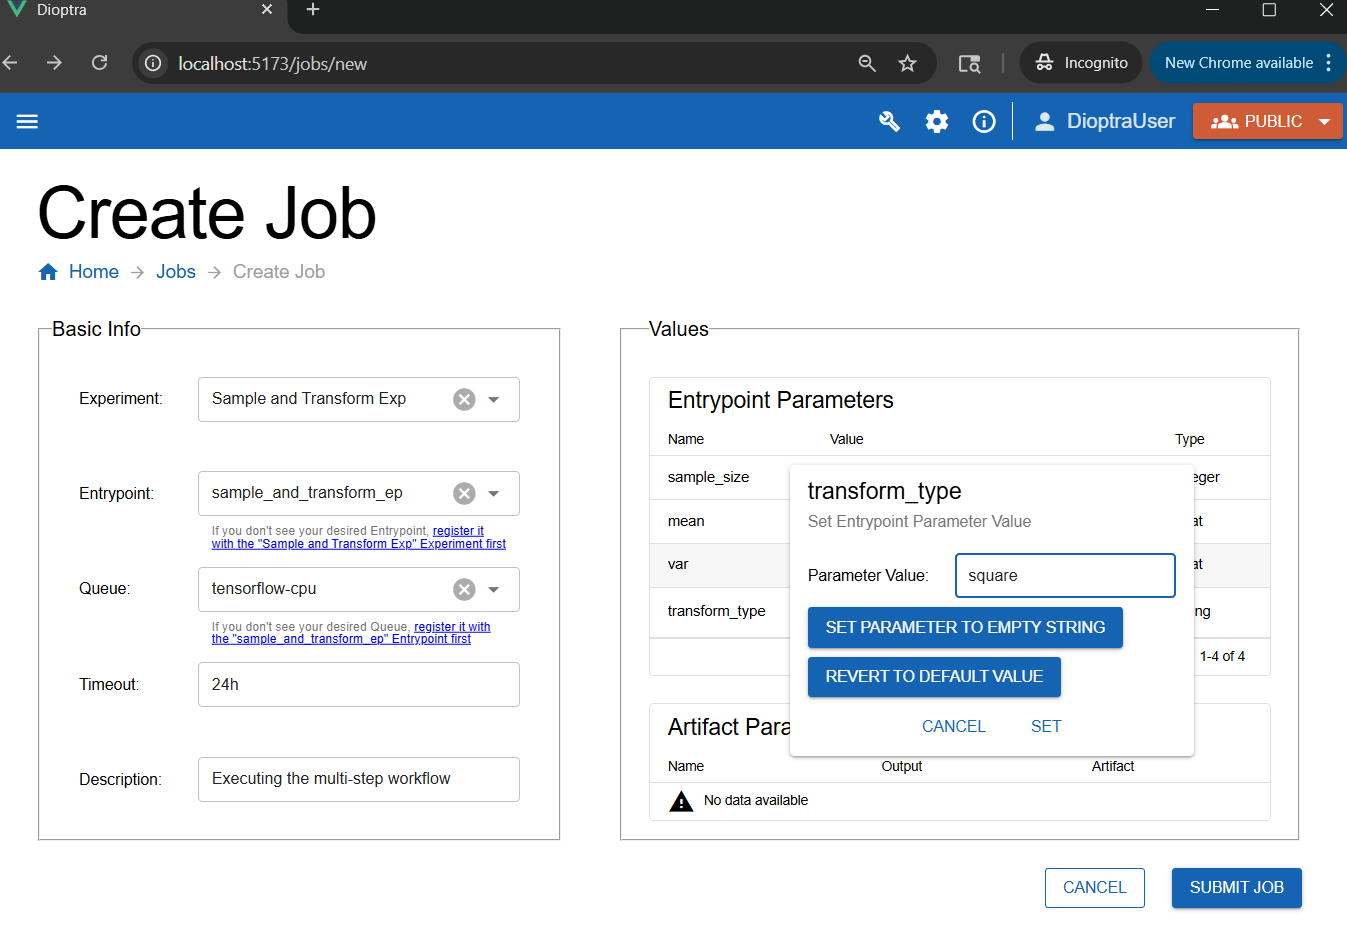Click the DioptraUser account icon

[x=1045, y=121]
